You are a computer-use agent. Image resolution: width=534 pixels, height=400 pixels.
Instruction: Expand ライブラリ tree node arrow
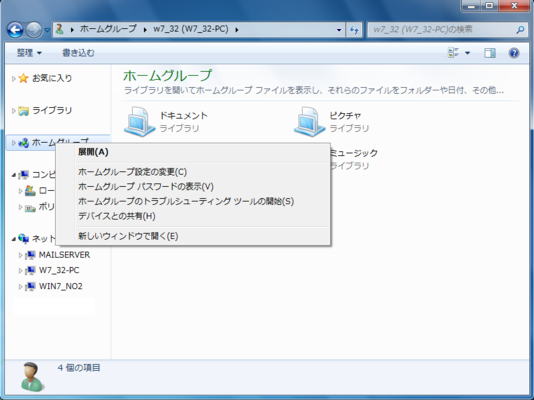(x=13, y=111)
